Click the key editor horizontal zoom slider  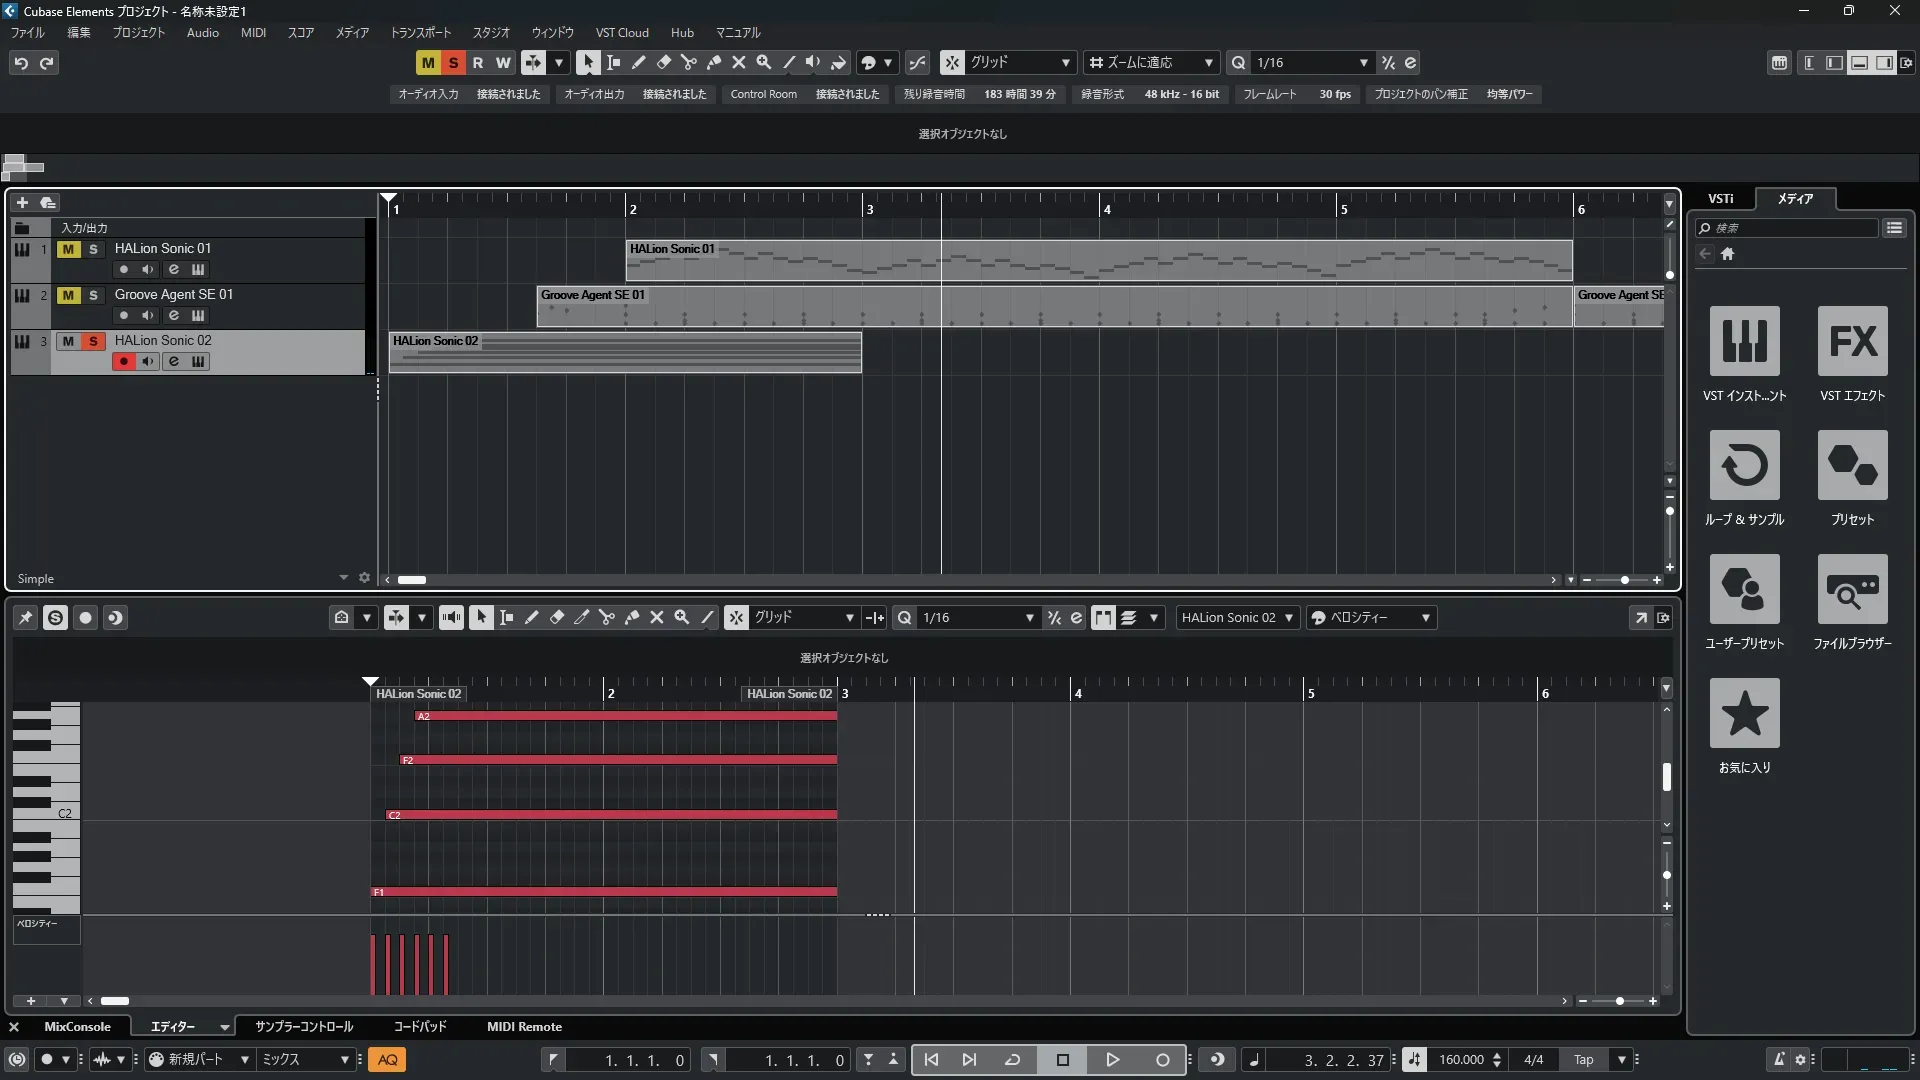pyautogui.click(x=1619, y=1001)
